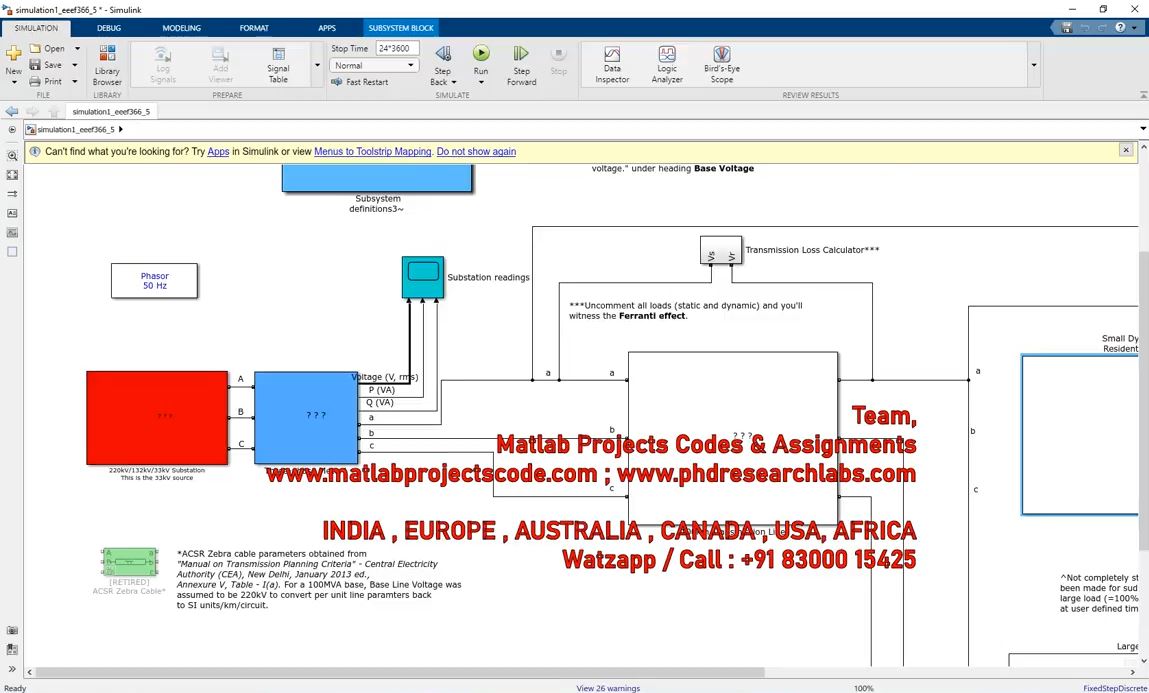The height and width of the screenshot is (693, 1149).
Task: Click the Open folder icon
Action: coord(34,48)
